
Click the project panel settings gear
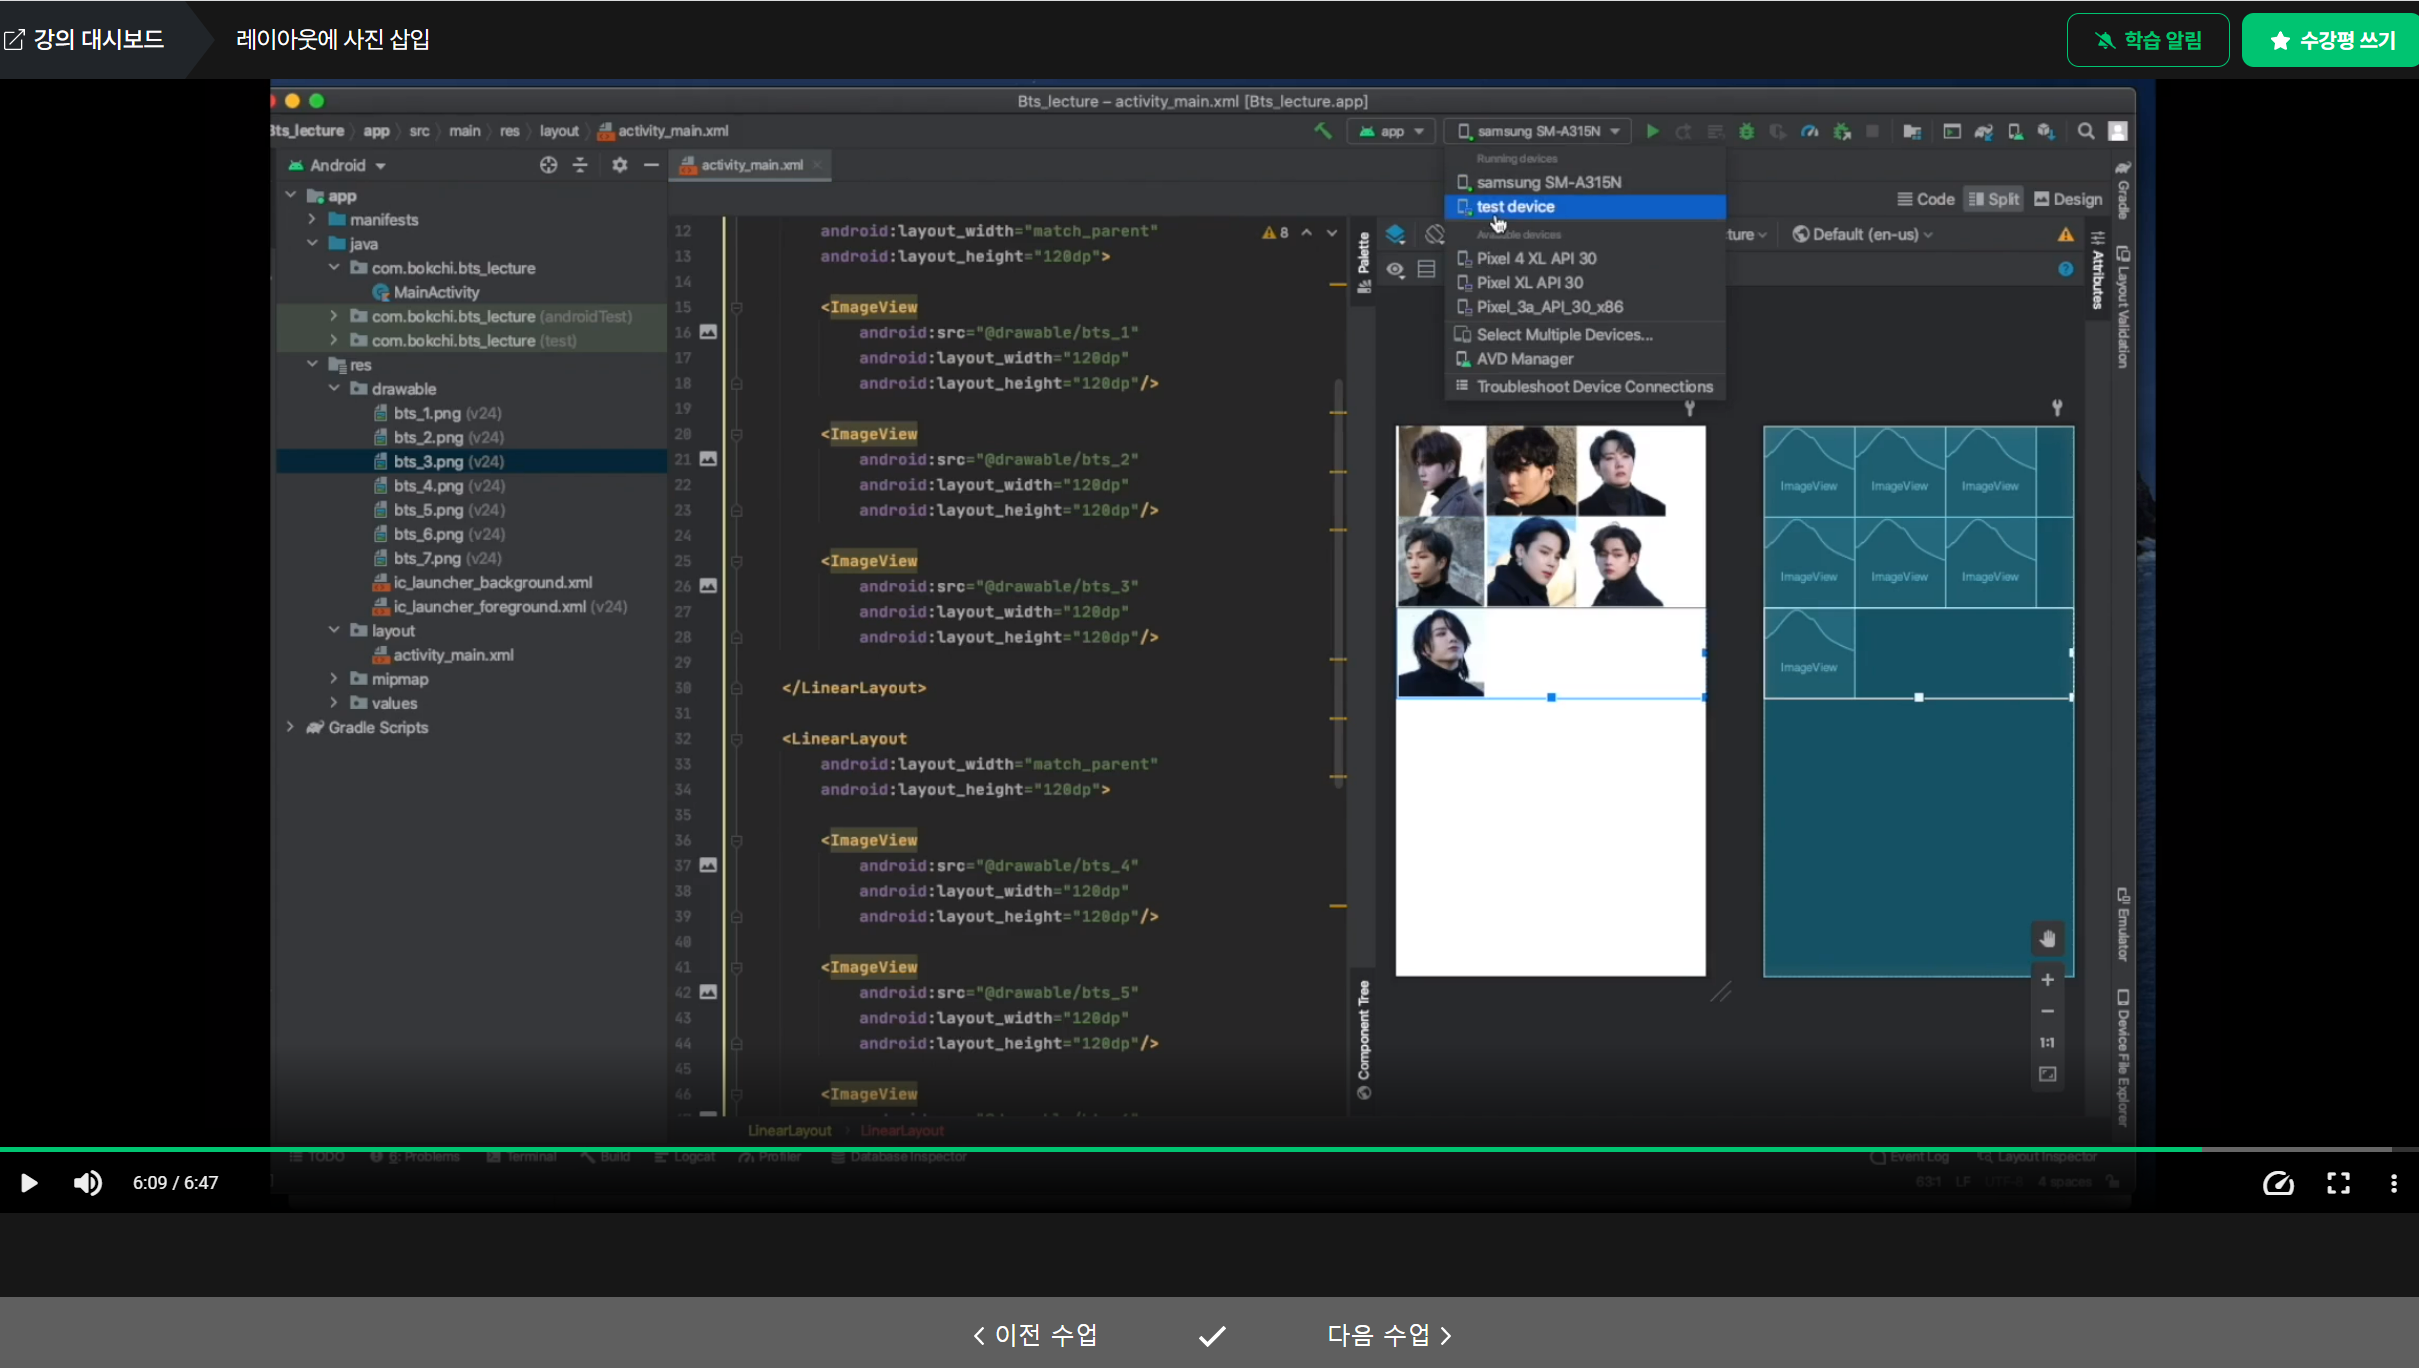pyautogui.click(x=619, y=165)
